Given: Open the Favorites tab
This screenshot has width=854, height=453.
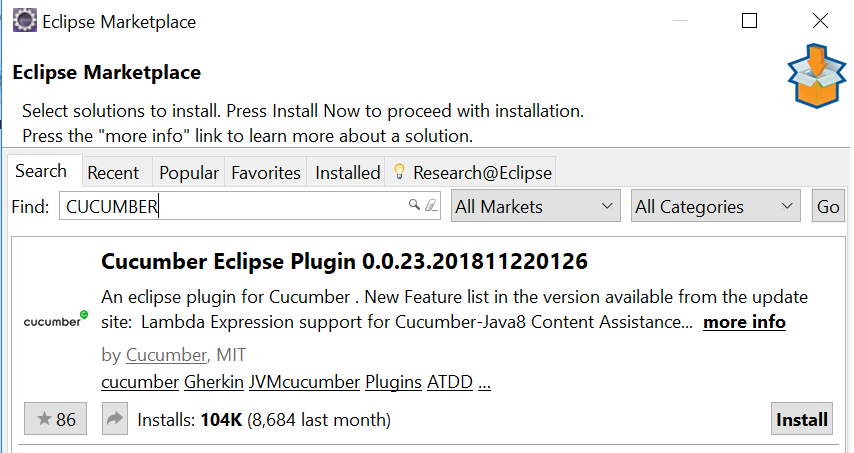Looking at the screenshot, I should coord(266,173).
